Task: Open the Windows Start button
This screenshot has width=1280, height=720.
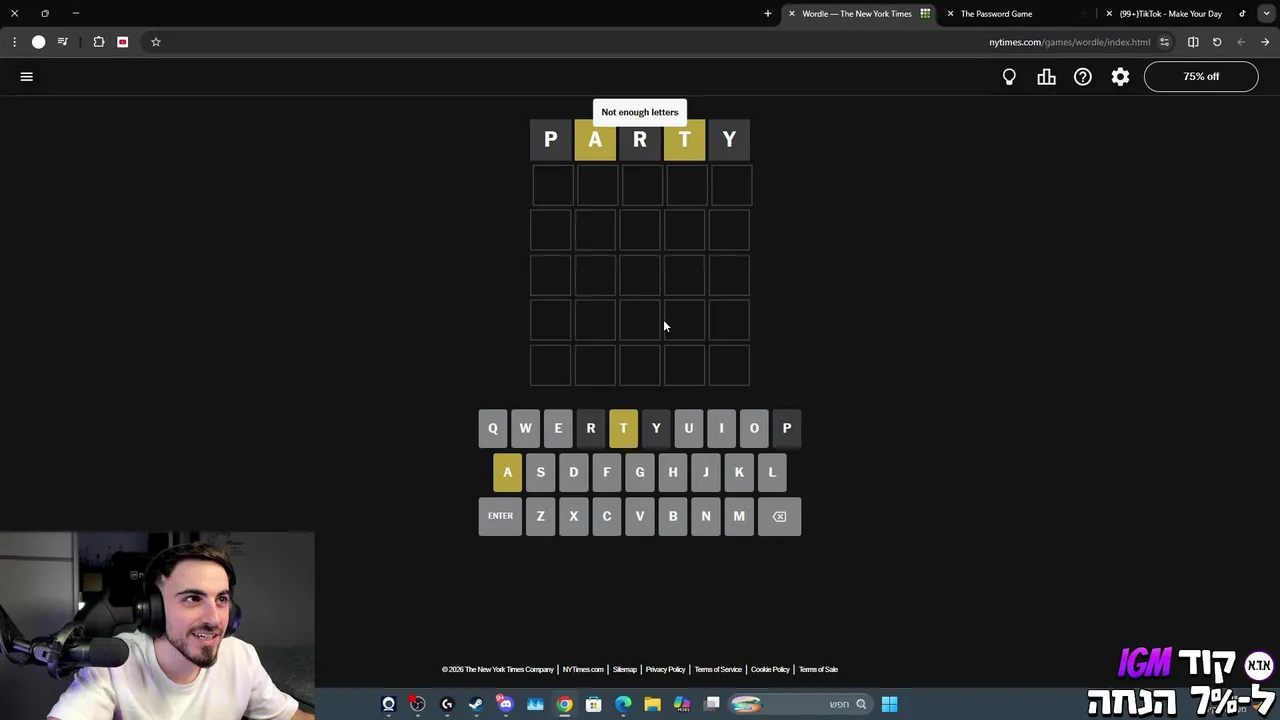Action: tap(889, 704)
